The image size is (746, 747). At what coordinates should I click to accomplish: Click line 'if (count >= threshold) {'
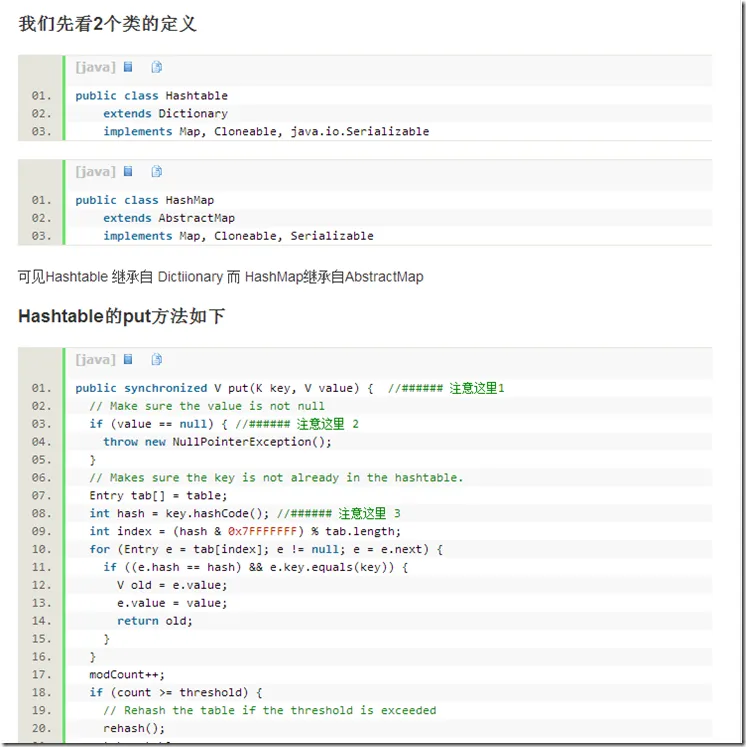(176, 693)
